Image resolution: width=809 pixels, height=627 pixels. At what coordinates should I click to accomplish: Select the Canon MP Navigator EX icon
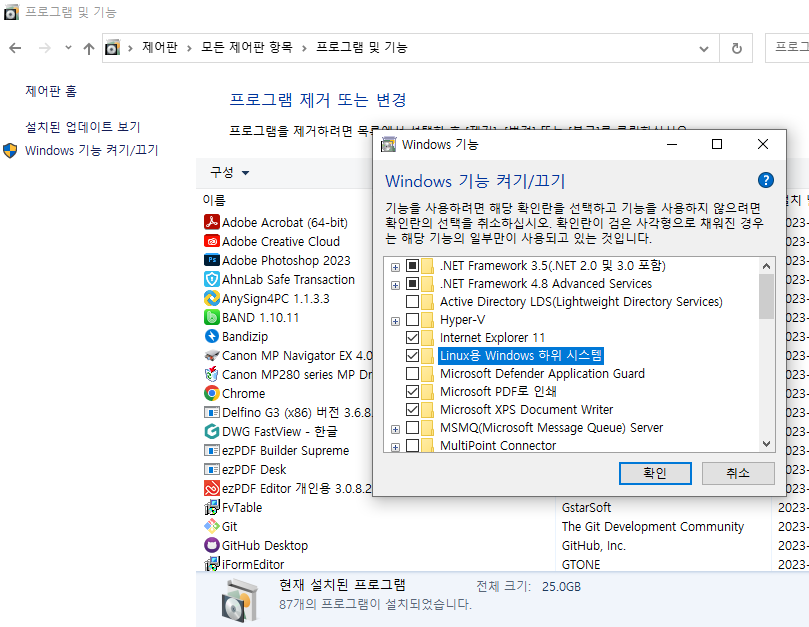pyautogui.click(x=212, y=356)
